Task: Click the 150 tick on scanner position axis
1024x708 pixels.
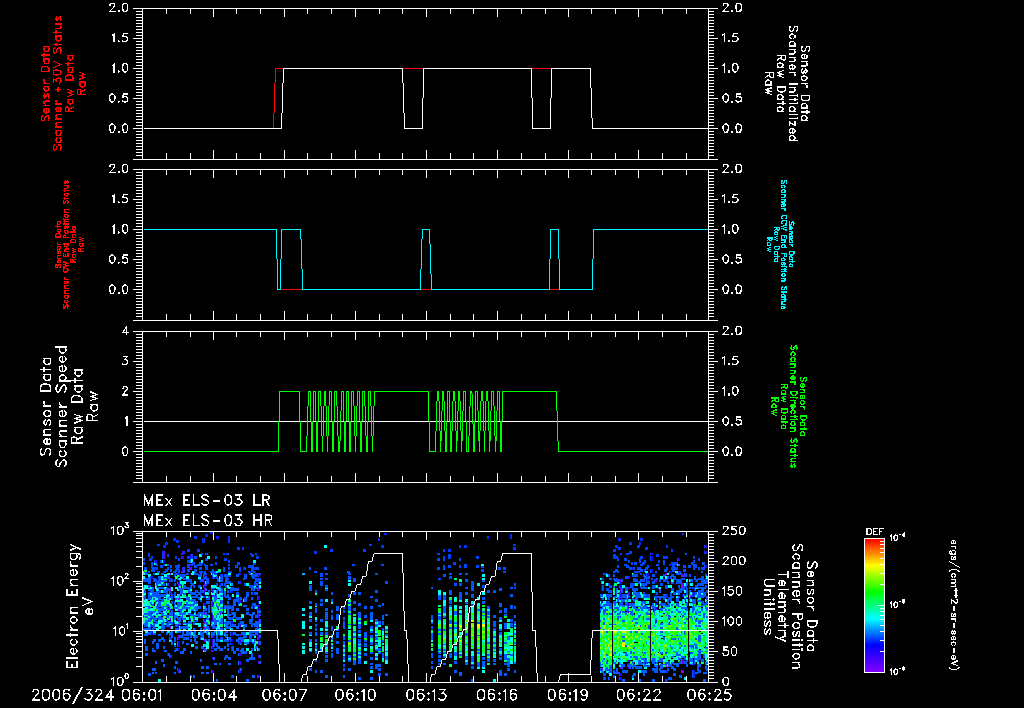Action: point(733,591)
